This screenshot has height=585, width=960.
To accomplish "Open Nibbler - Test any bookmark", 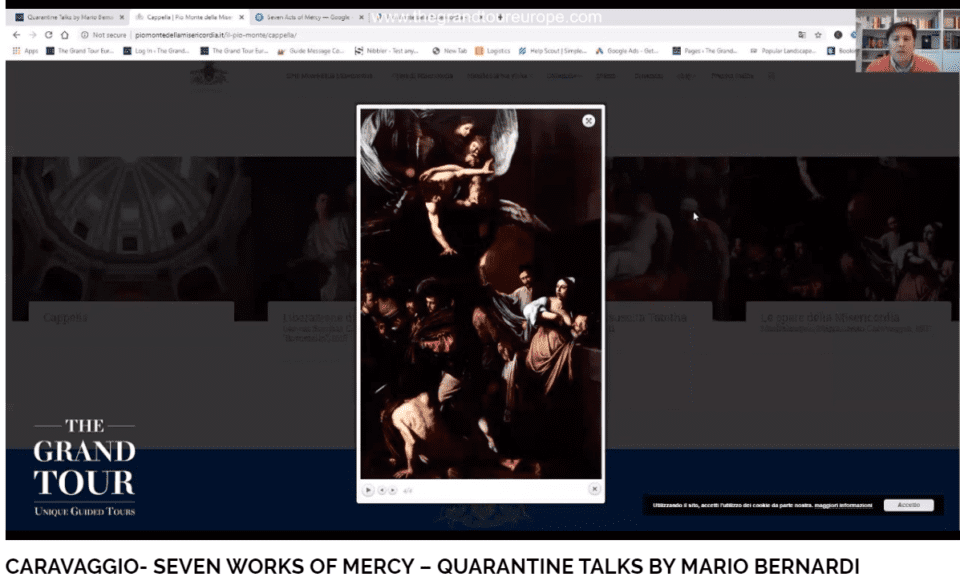I will 386,51.
